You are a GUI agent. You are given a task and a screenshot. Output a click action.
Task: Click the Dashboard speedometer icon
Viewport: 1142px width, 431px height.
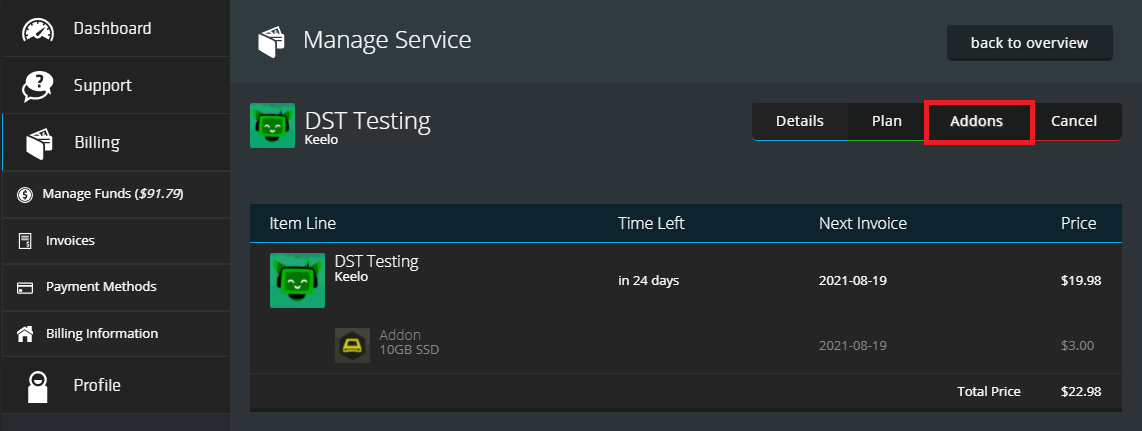(x=38, y=30)
